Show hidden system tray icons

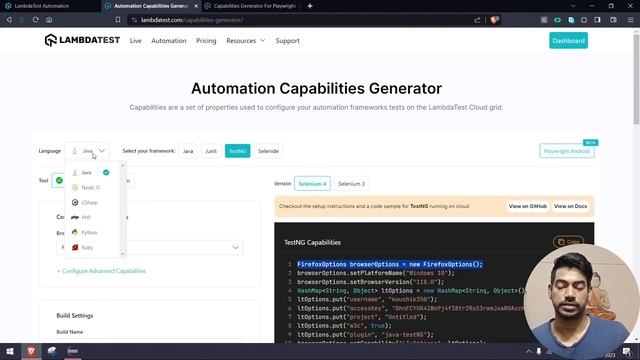coord(529,351)
